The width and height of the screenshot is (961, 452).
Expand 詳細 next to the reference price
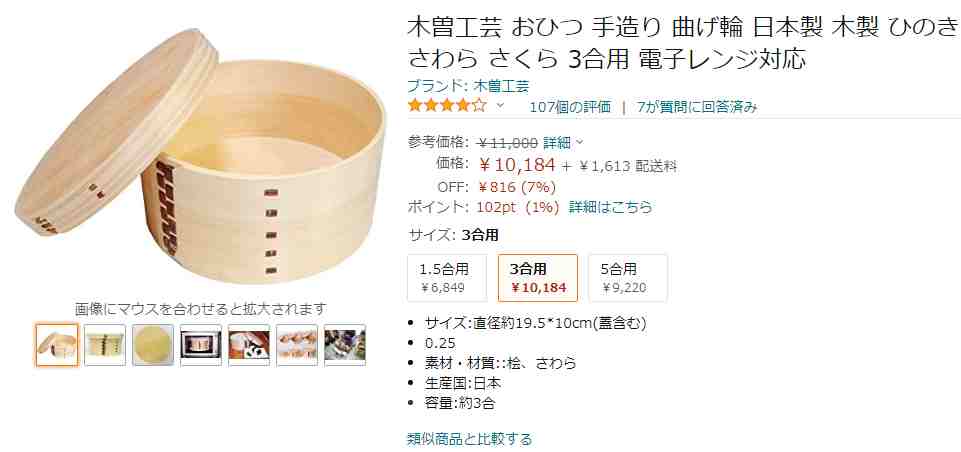(563, 143)
